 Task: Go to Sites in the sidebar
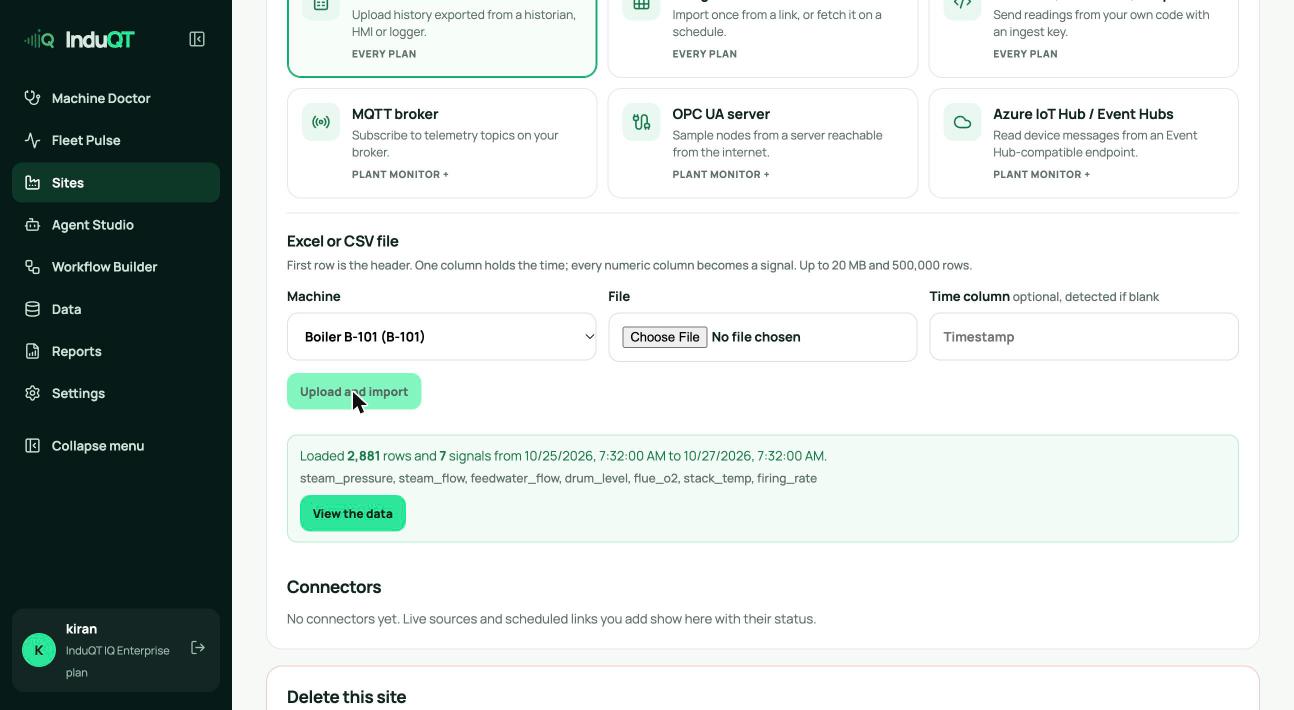(116, 183)
